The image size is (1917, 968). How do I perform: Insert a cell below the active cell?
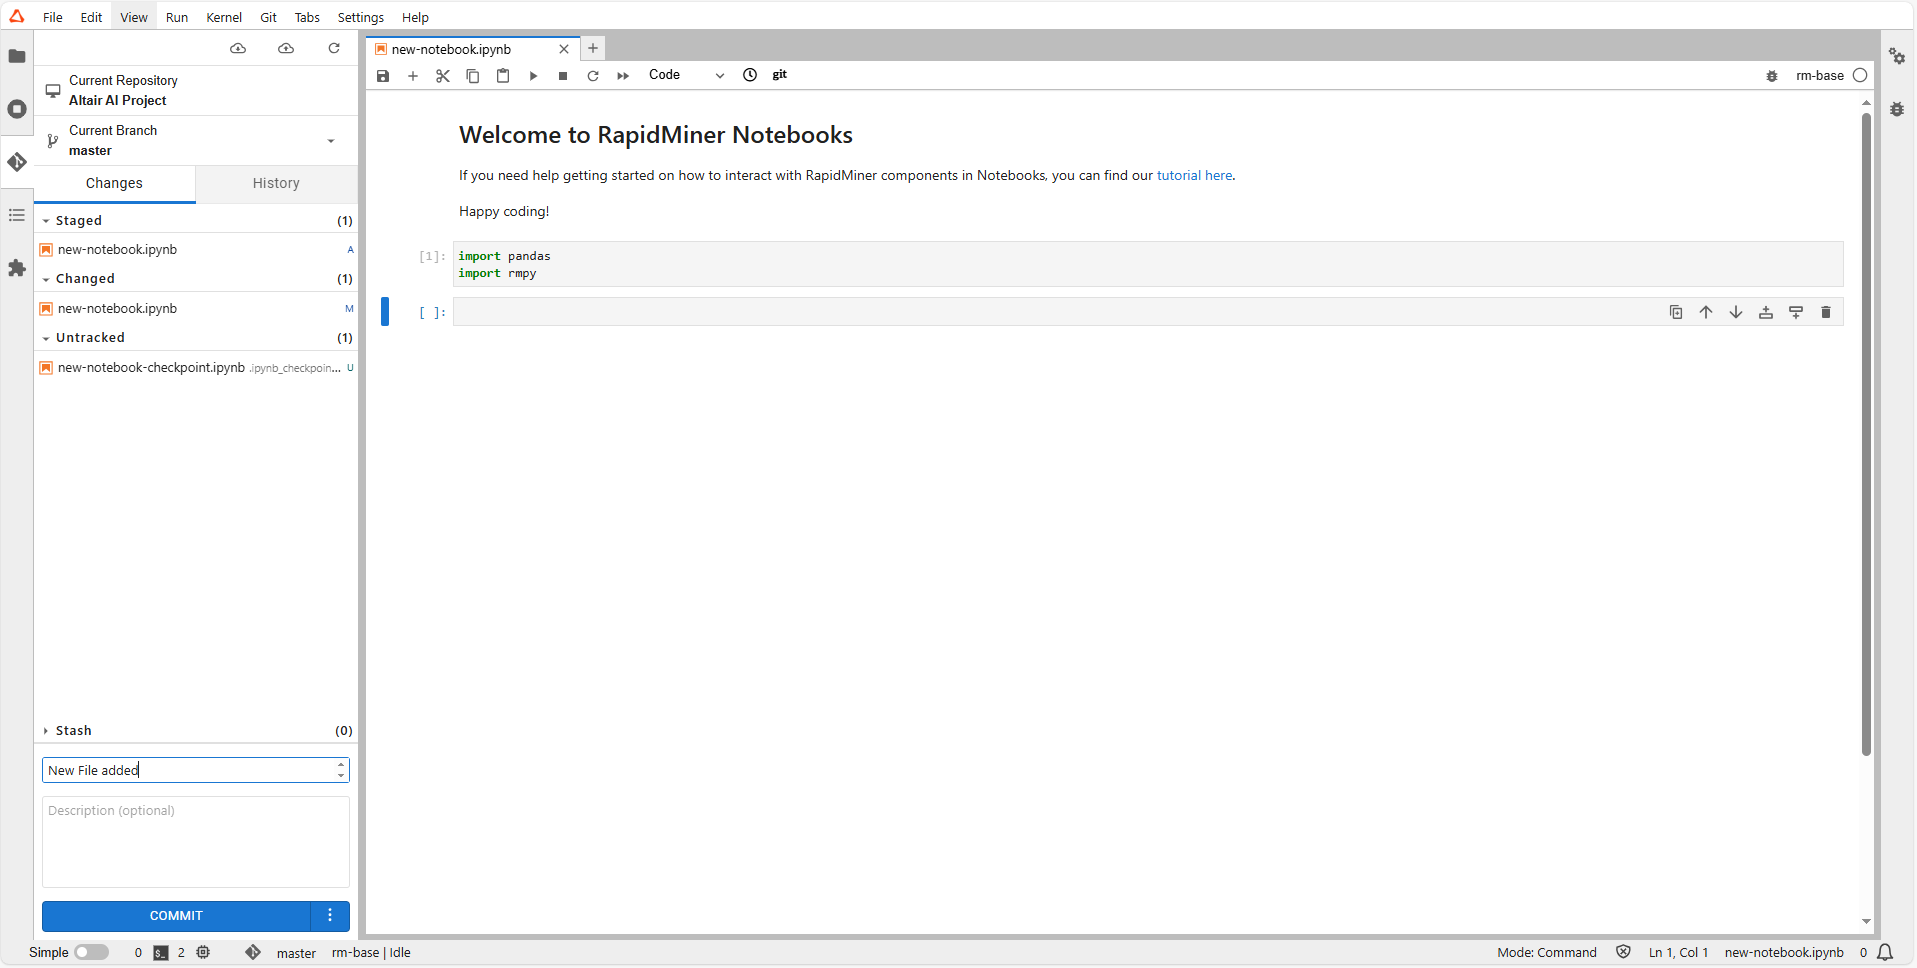[x=1796, y=312]
